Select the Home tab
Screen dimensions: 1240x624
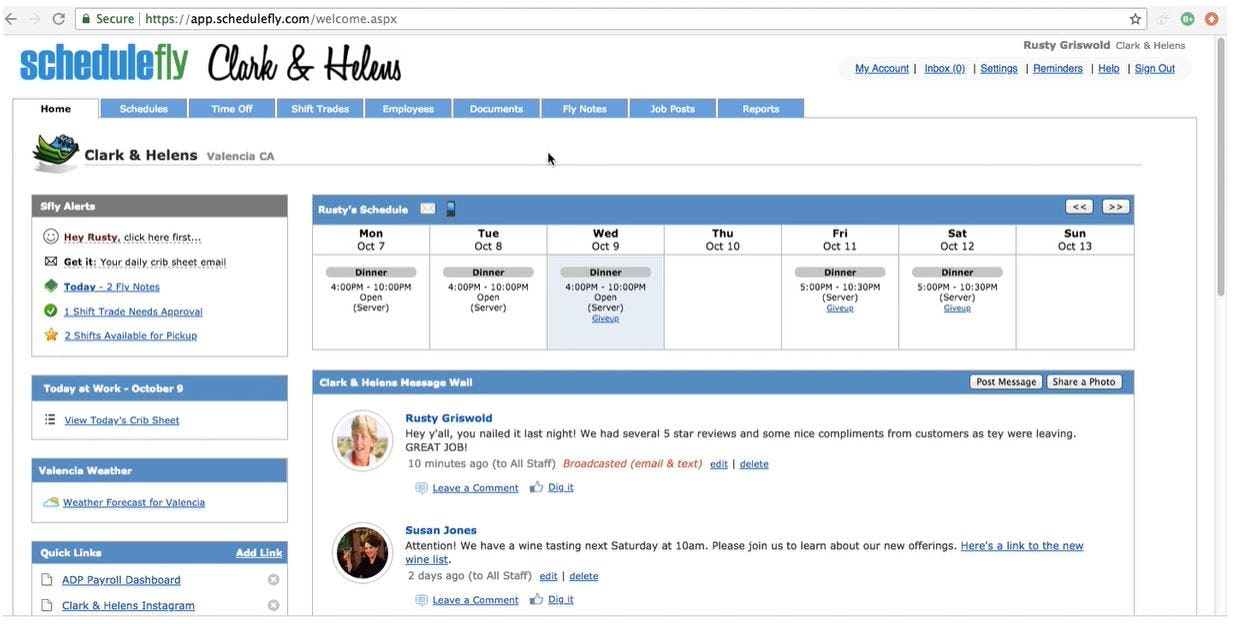click(x=56, y=108)
